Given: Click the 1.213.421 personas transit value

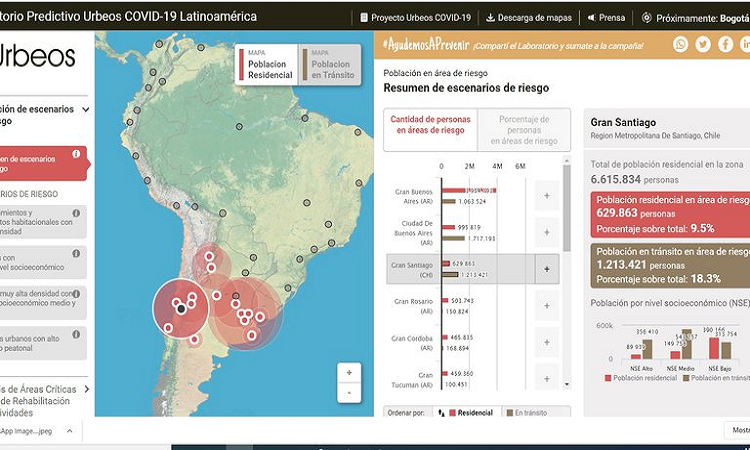Looking at the screenshot, I should point(640,264).
